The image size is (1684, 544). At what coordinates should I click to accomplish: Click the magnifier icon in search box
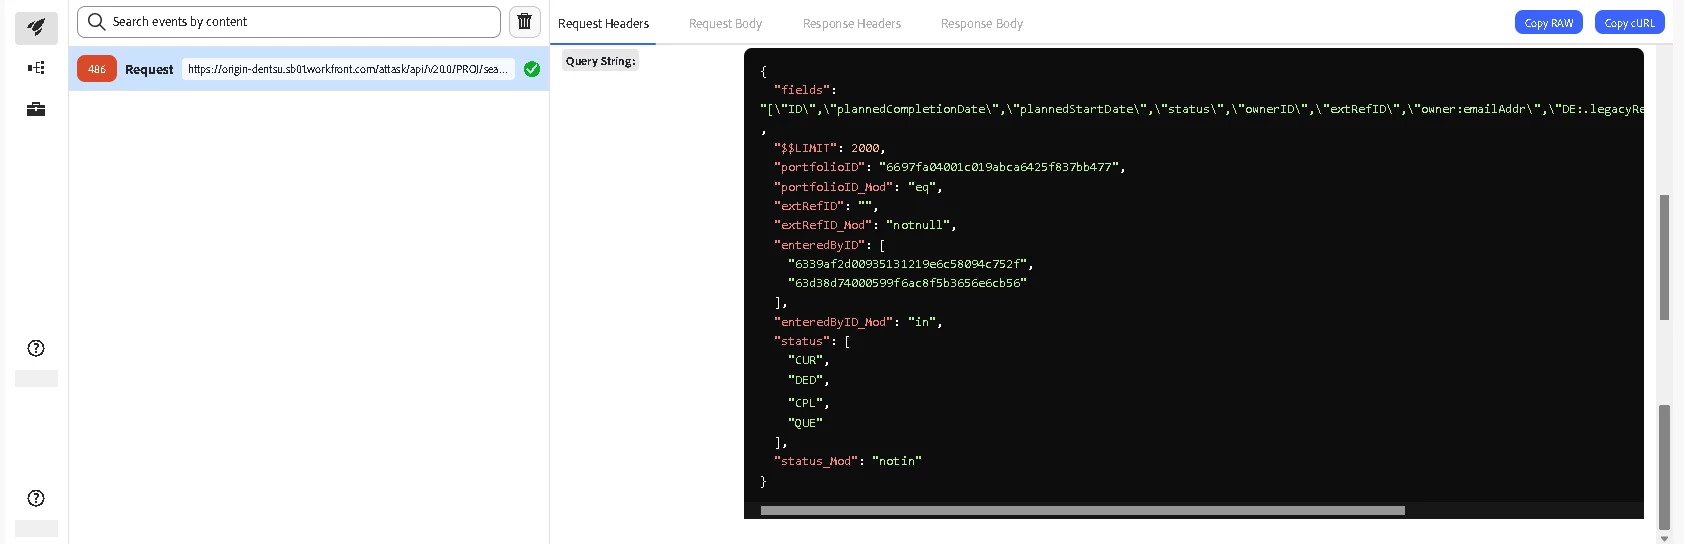[x=96, y=21]
